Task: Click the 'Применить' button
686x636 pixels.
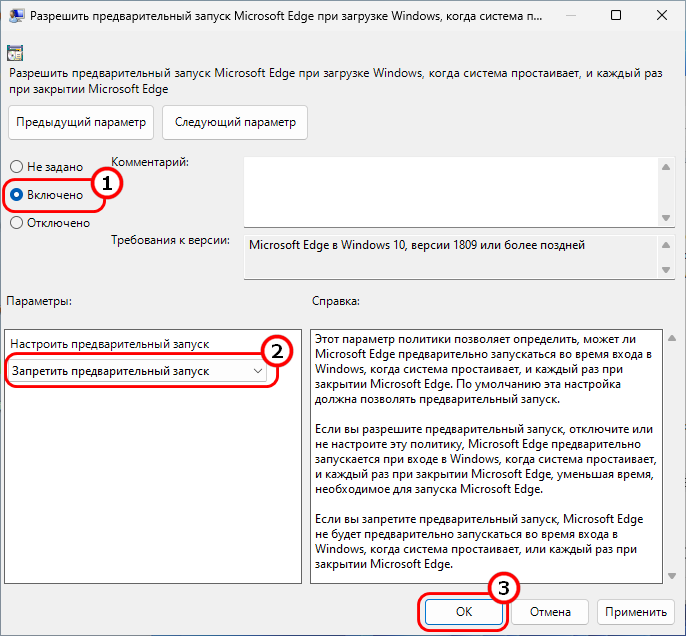Action: point(636,612)
